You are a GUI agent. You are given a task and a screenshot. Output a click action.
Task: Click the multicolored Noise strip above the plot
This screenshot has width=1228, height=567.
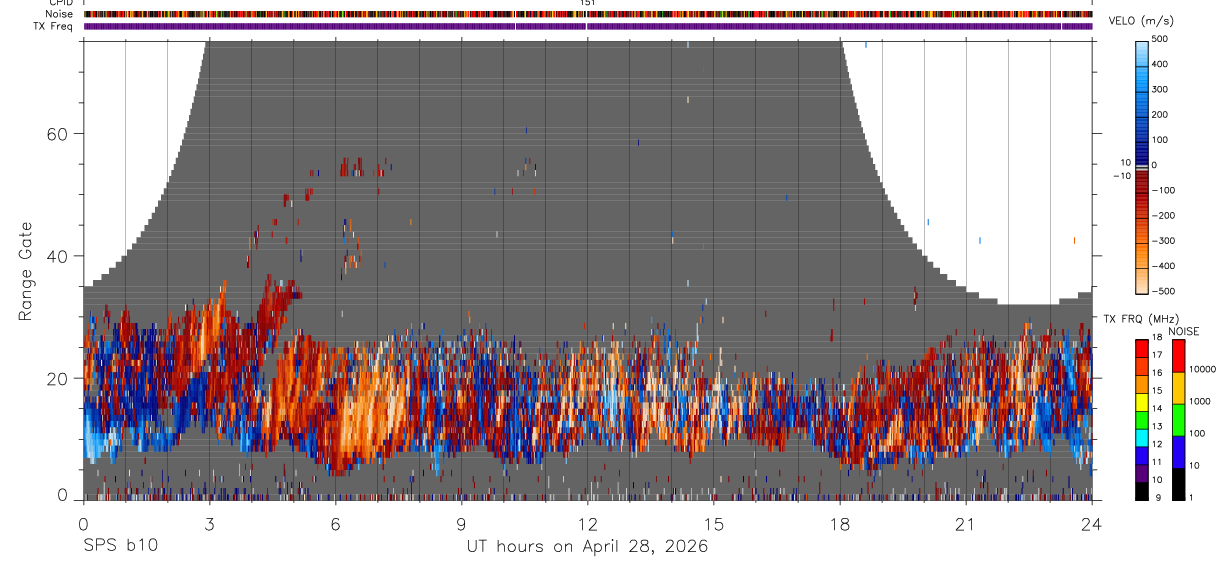click(587, 14)
